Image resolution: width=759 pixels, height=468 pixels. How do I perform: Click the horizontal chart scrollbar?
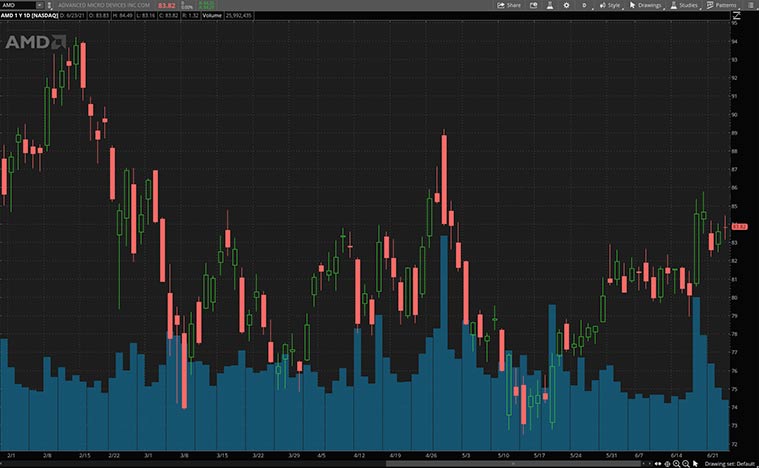point(500,463)
